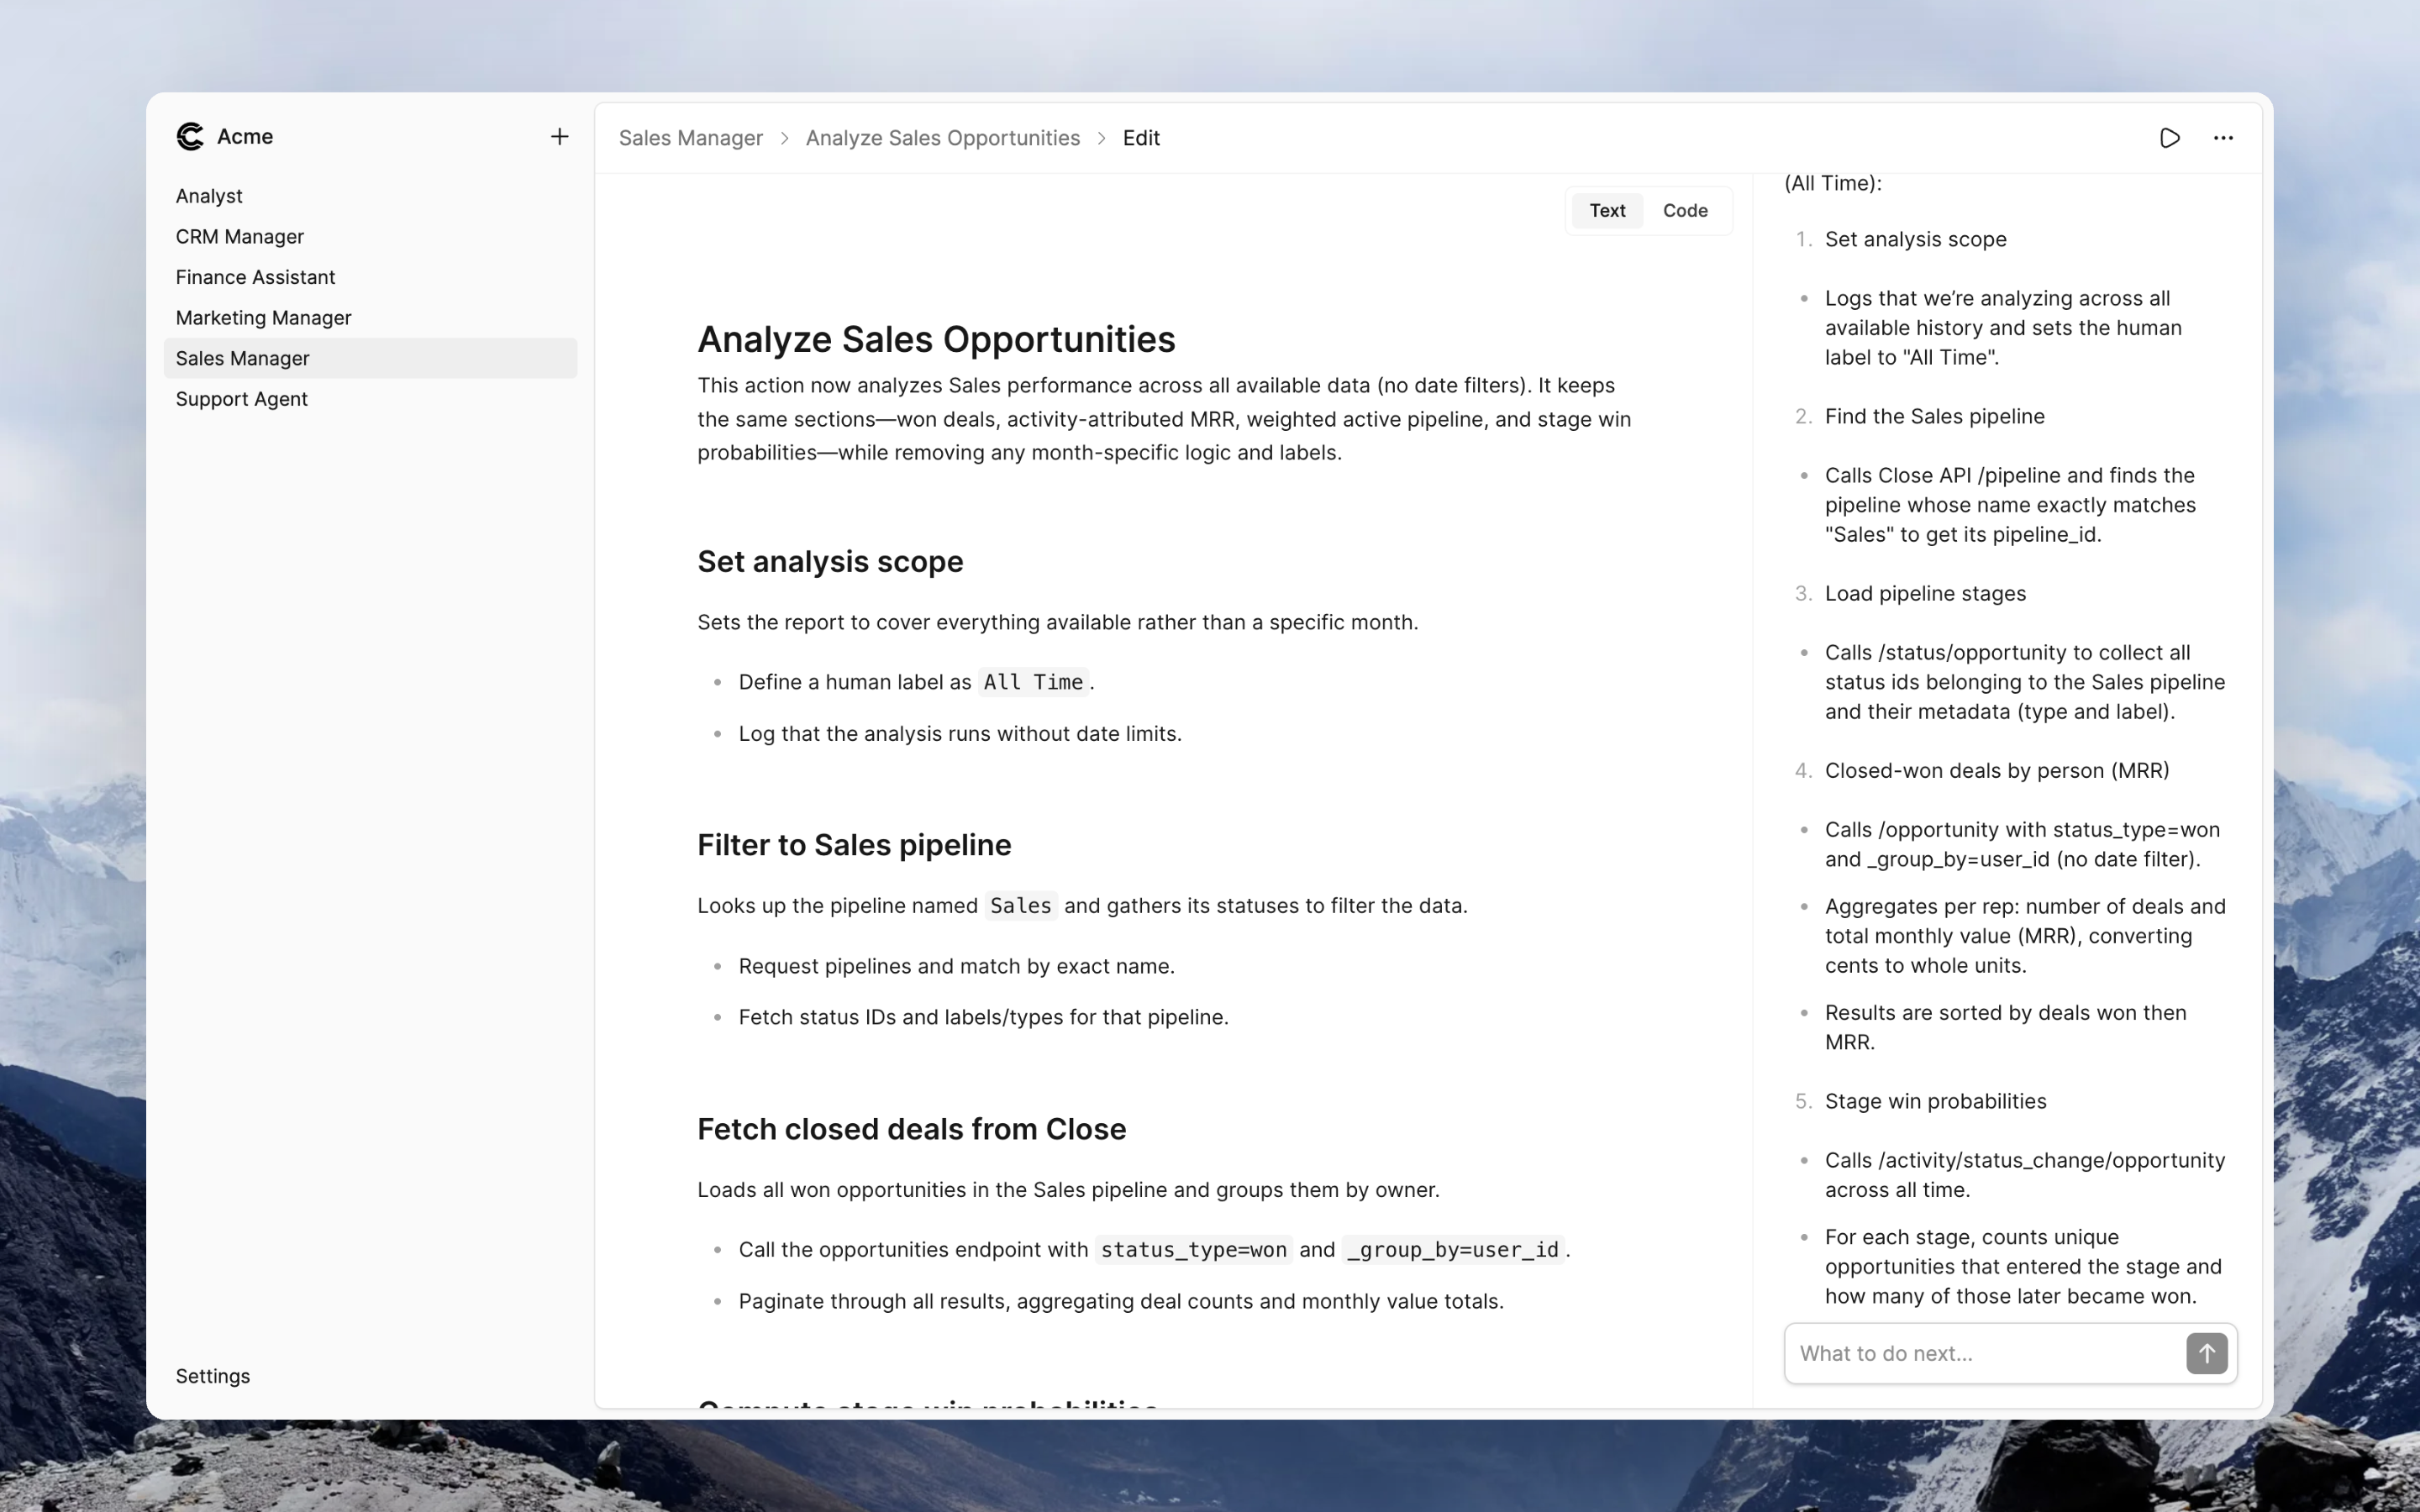Open the Support Agent sidebar entry

click(242, 399)
